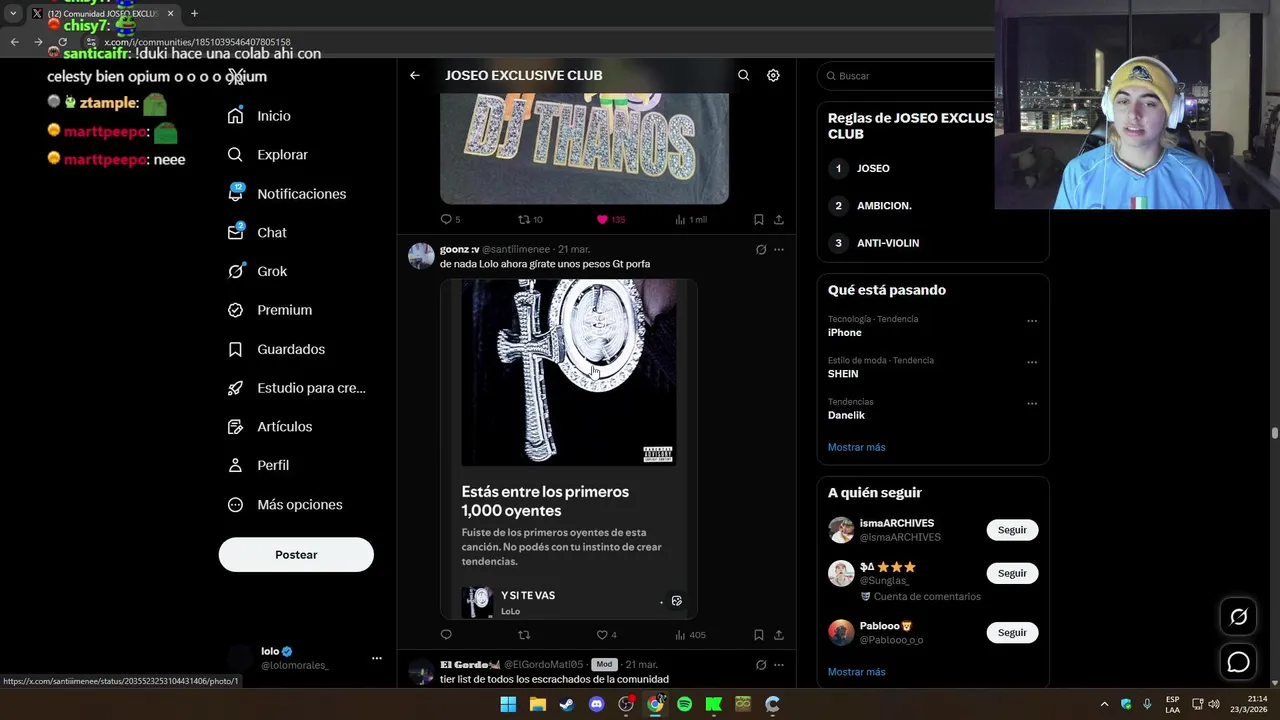Open Notificaciones in the sidebar
Viewport: 1280px width, 720px height.
[x=287, y=194]
